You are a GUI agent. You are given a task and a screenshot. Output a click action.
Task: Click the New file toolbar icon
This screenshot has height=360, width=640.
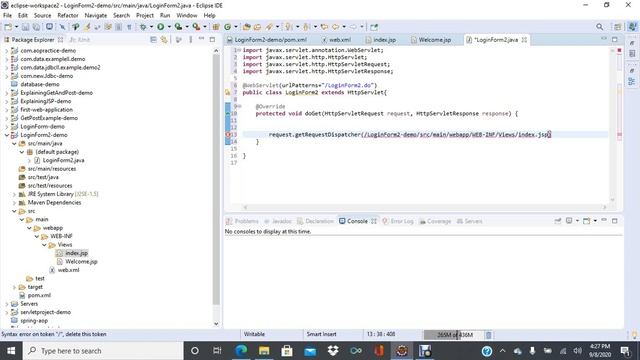[x=8, y=27]
